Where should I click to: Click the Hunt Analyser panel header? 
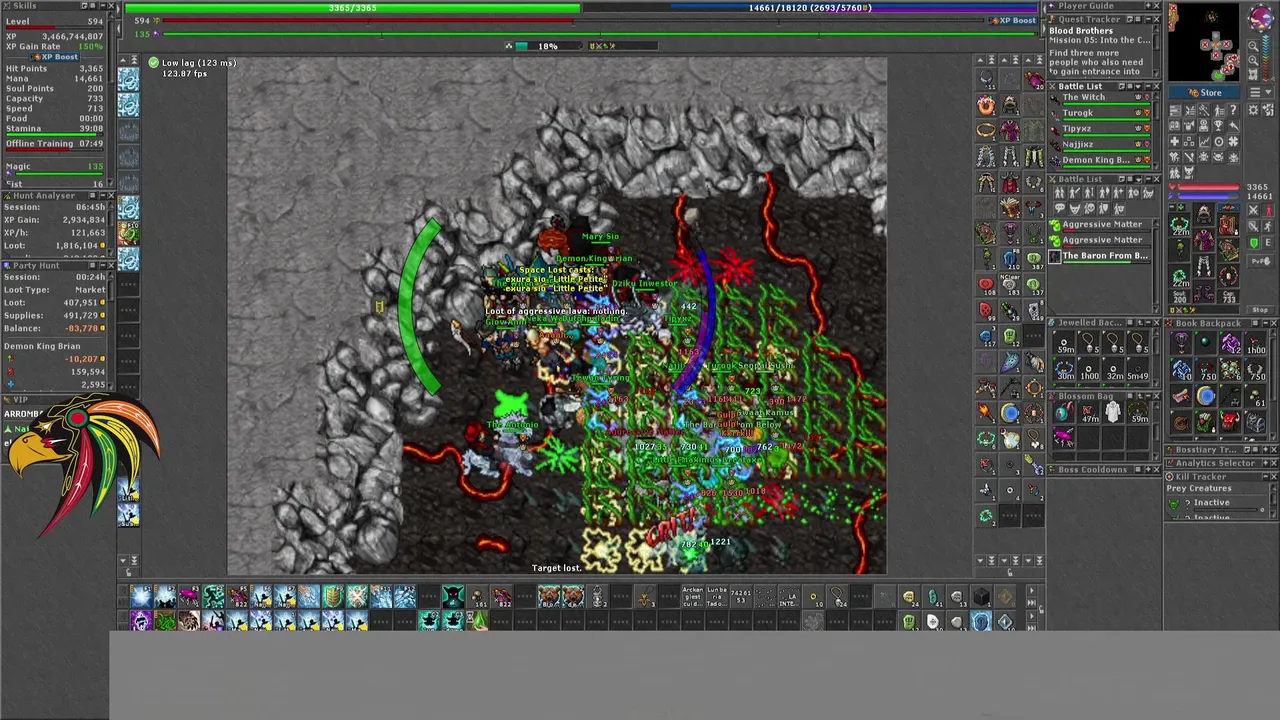click(x=58, y=196)
